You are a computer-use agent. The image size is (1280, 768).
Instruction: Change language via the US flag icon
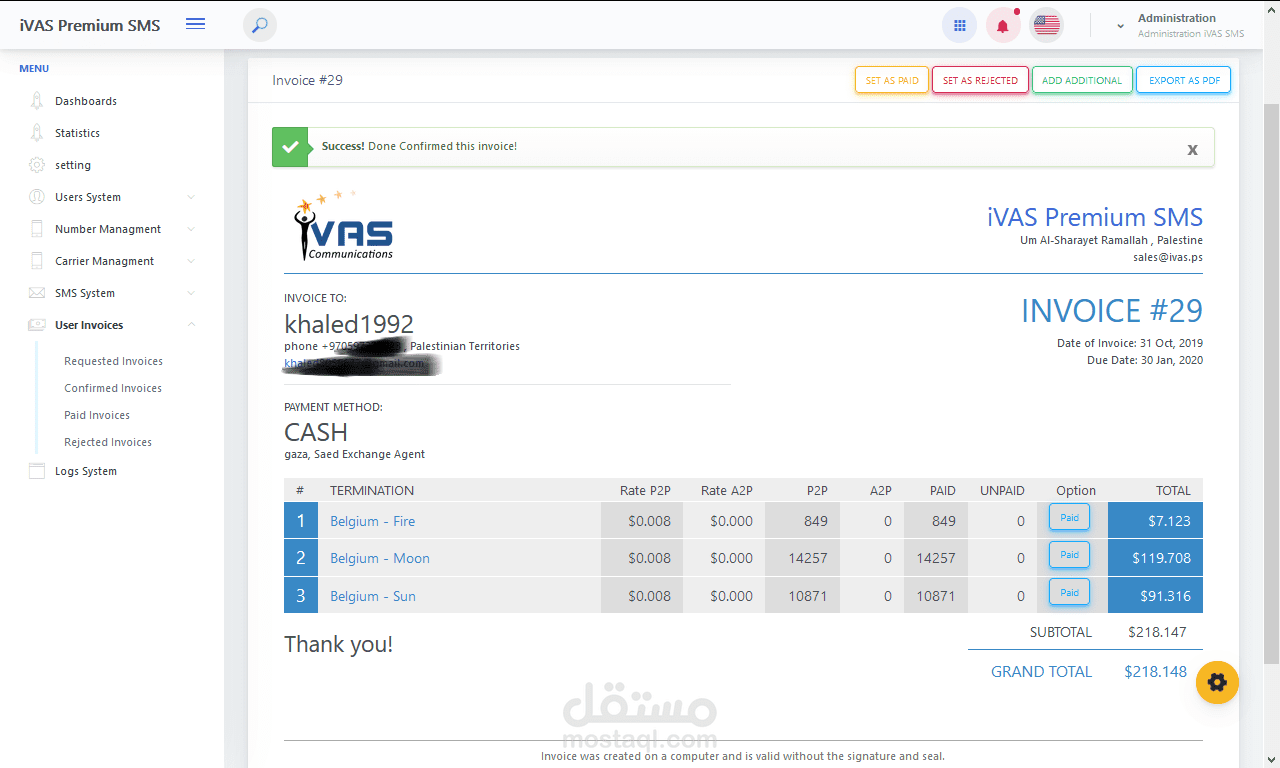[x=1047, y=26]
